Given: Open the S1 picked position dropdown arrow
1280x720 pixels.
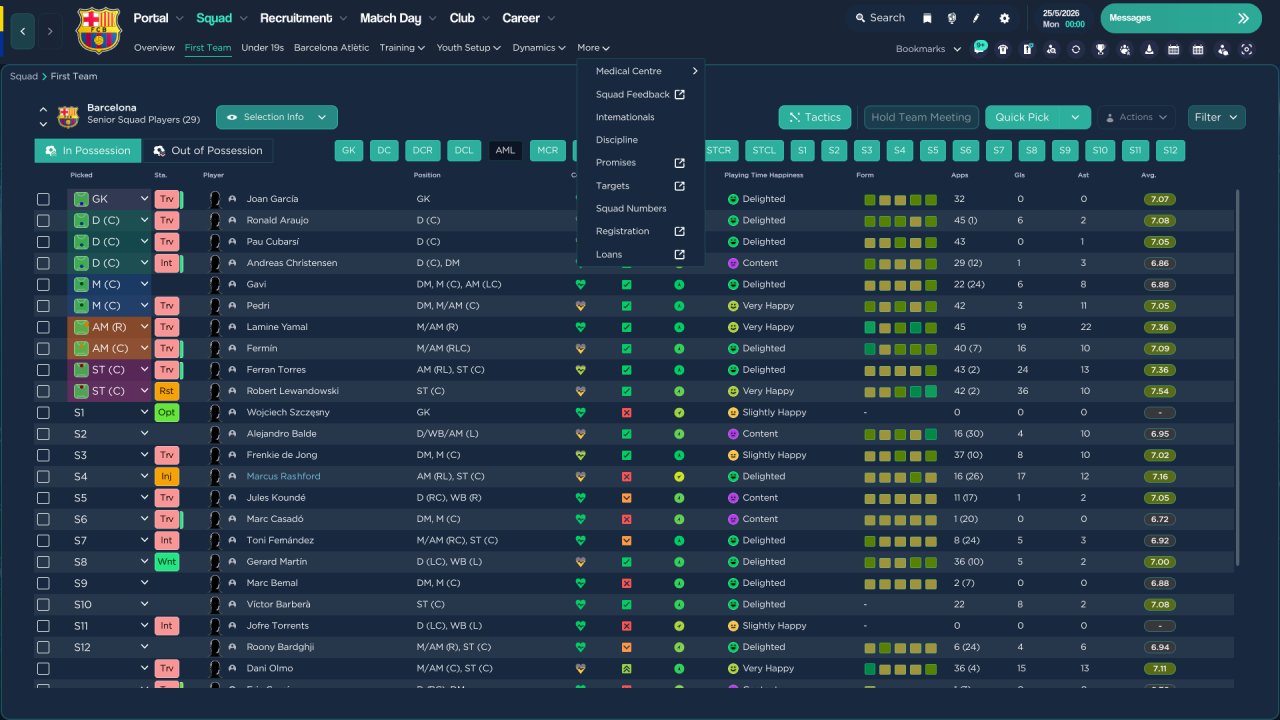Looking at the screenshot, I should click(144, 412).
